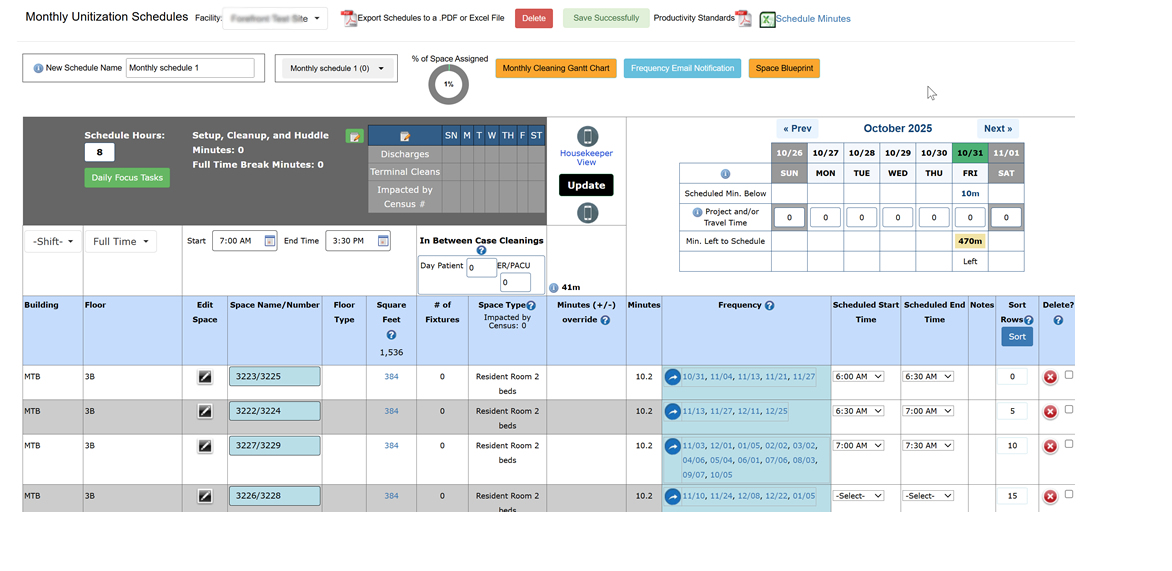
Task: Open the Start time calendar picker icon
Action: (x=270, y=241)
